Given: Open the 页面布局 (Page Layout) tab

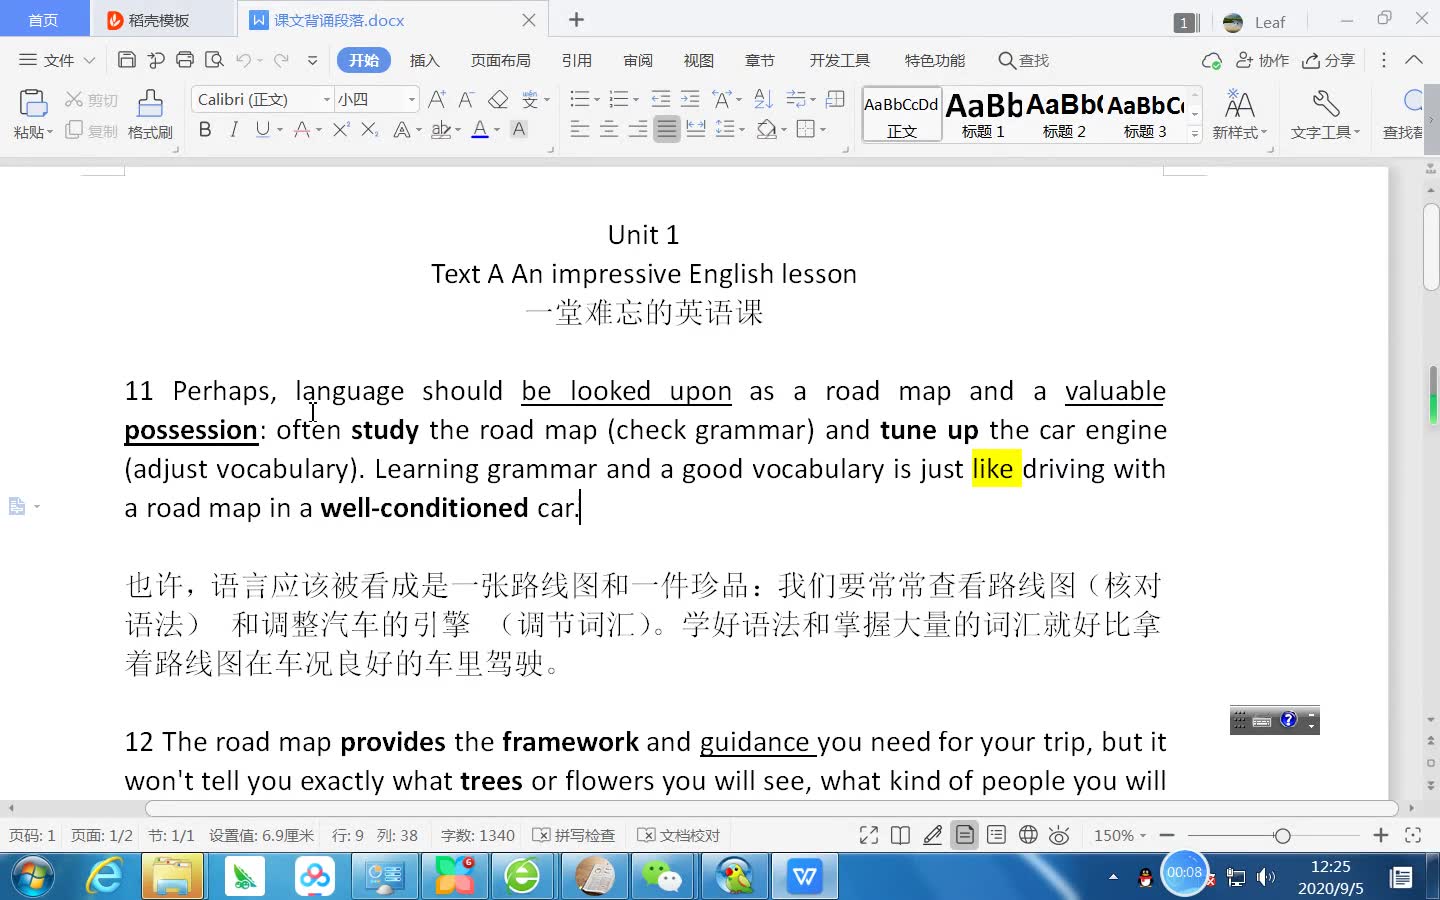Looking at the screenshot, I should pos(501,60).
